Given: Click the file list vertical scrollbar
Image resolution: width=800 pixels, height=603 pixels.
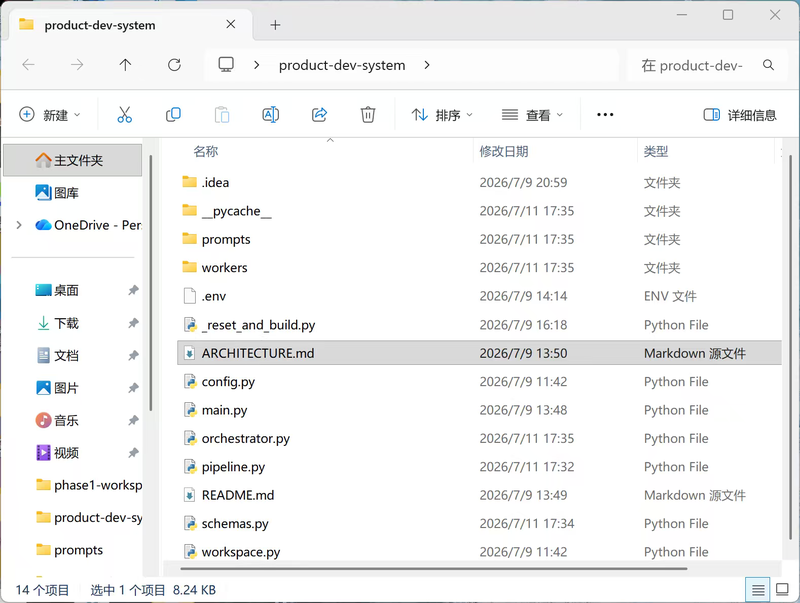Looking at the screenshot, I should click(790, 347).
